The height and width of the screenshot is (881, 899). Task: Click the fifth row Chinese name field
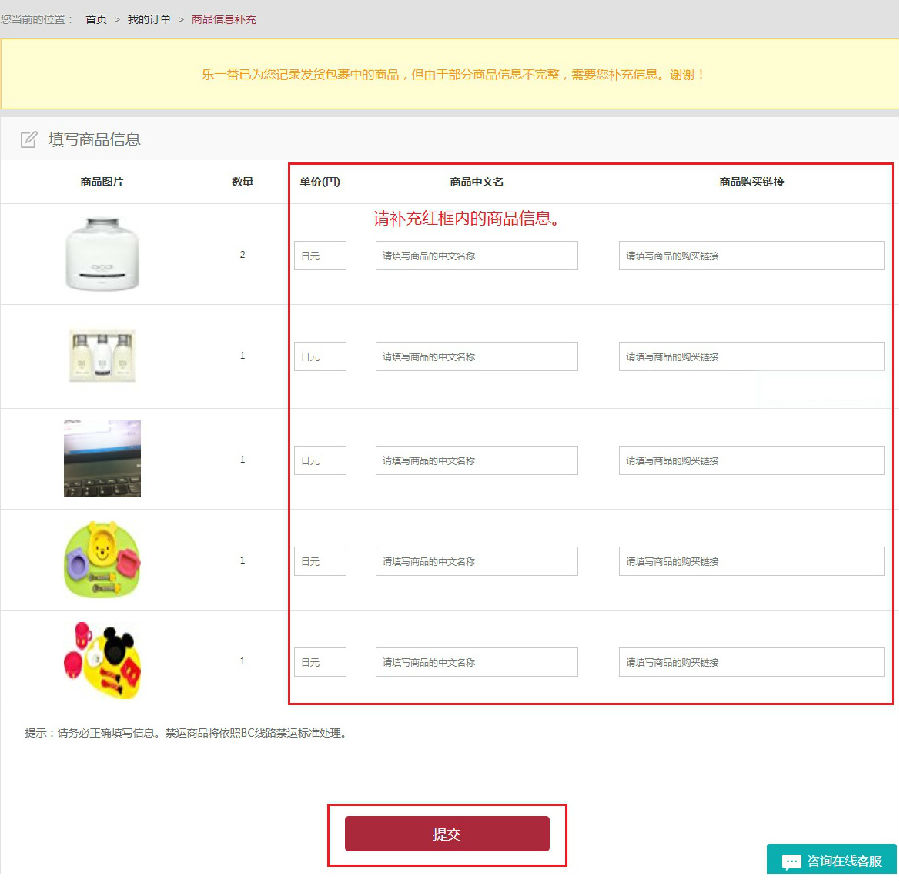(476, 662)
